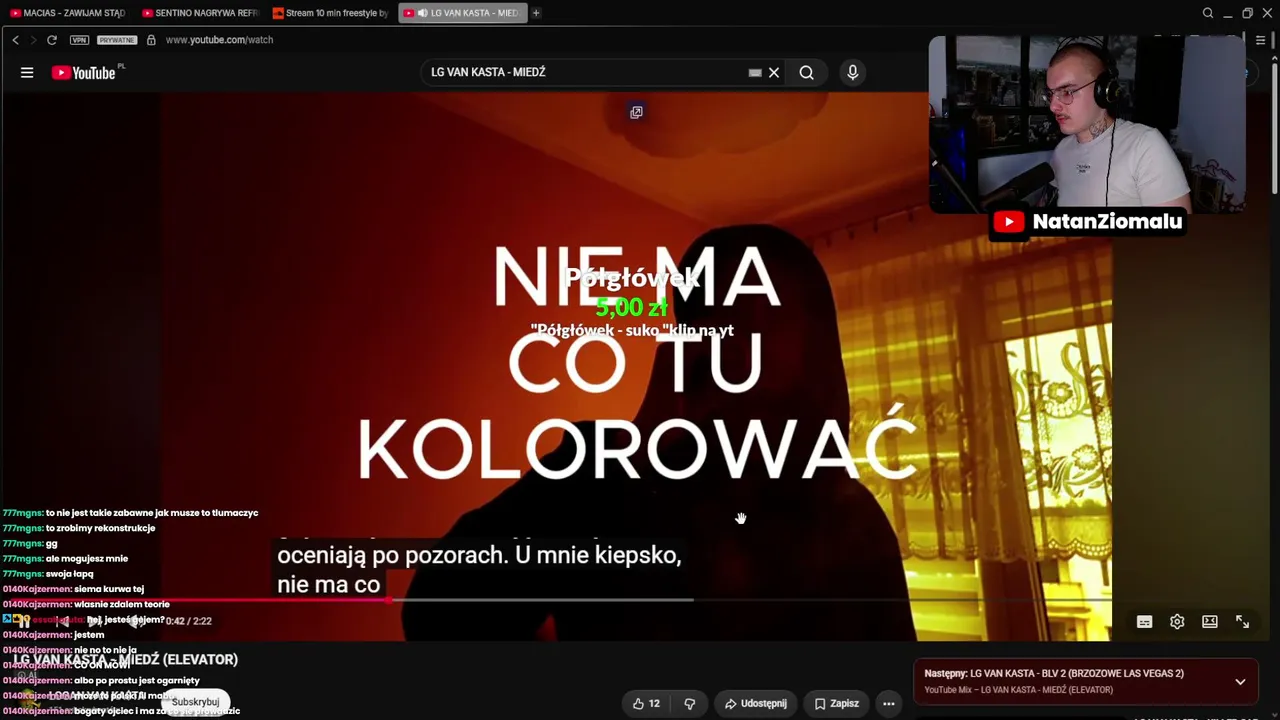The image size is (1280, 720).
Task: Open the YouTube hamburger guide menu
Action: tap(27, 72)
